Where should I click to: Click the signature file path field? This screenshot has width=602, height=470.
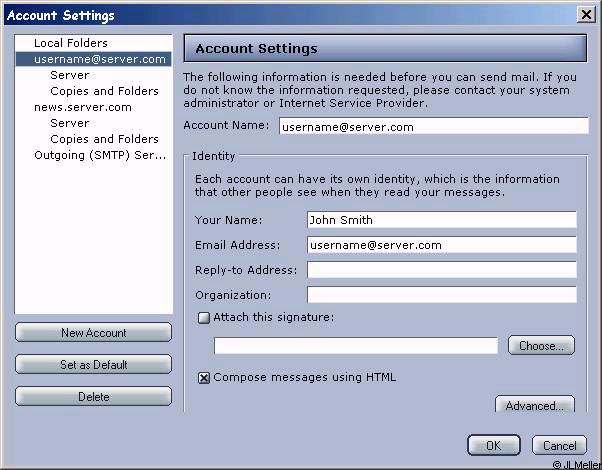[x=356, y=346]
